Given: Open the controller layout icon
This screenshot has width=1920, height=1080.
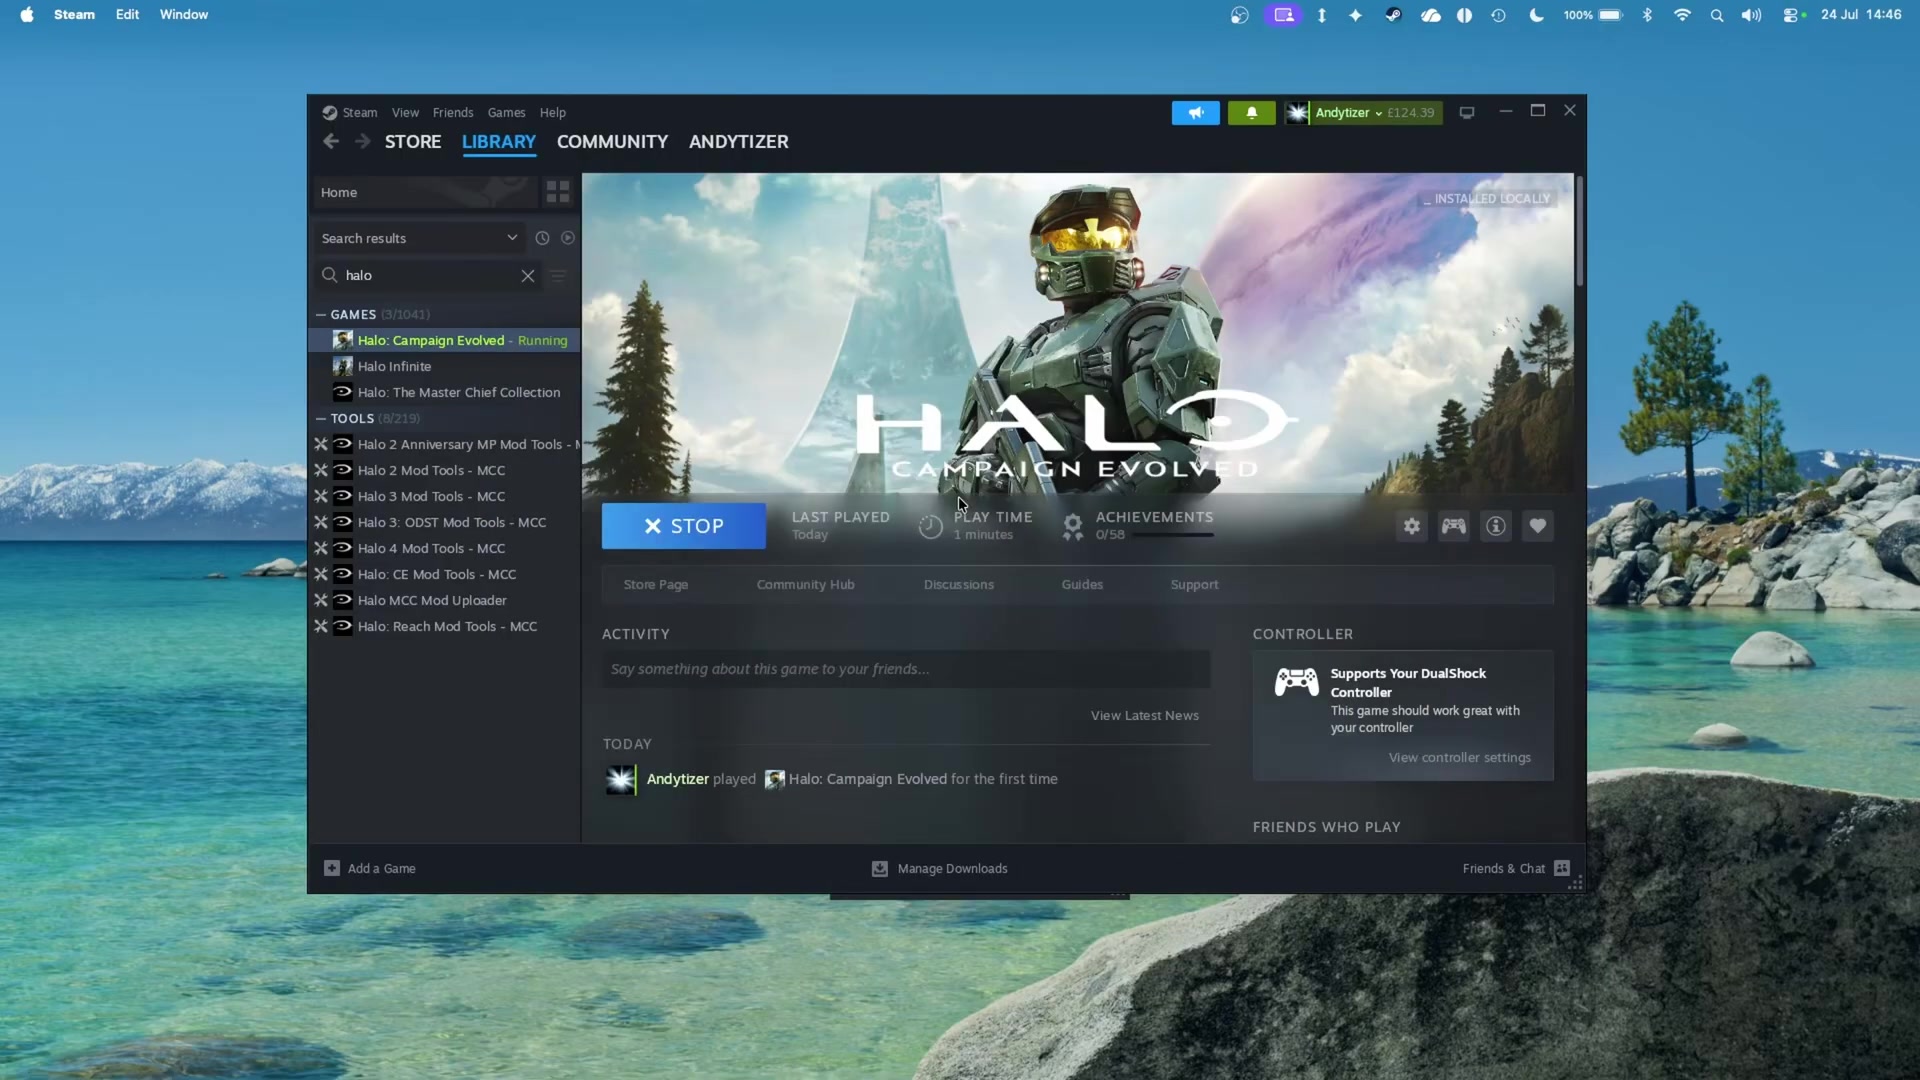Looking at the screenshot, I should pos(1454,526).
